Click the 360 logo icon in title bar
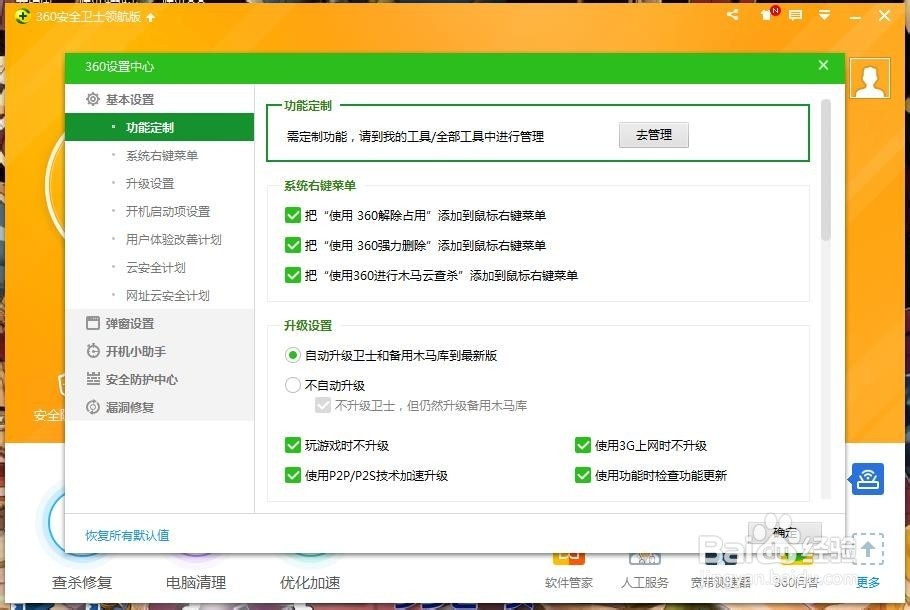 (22, 16)
